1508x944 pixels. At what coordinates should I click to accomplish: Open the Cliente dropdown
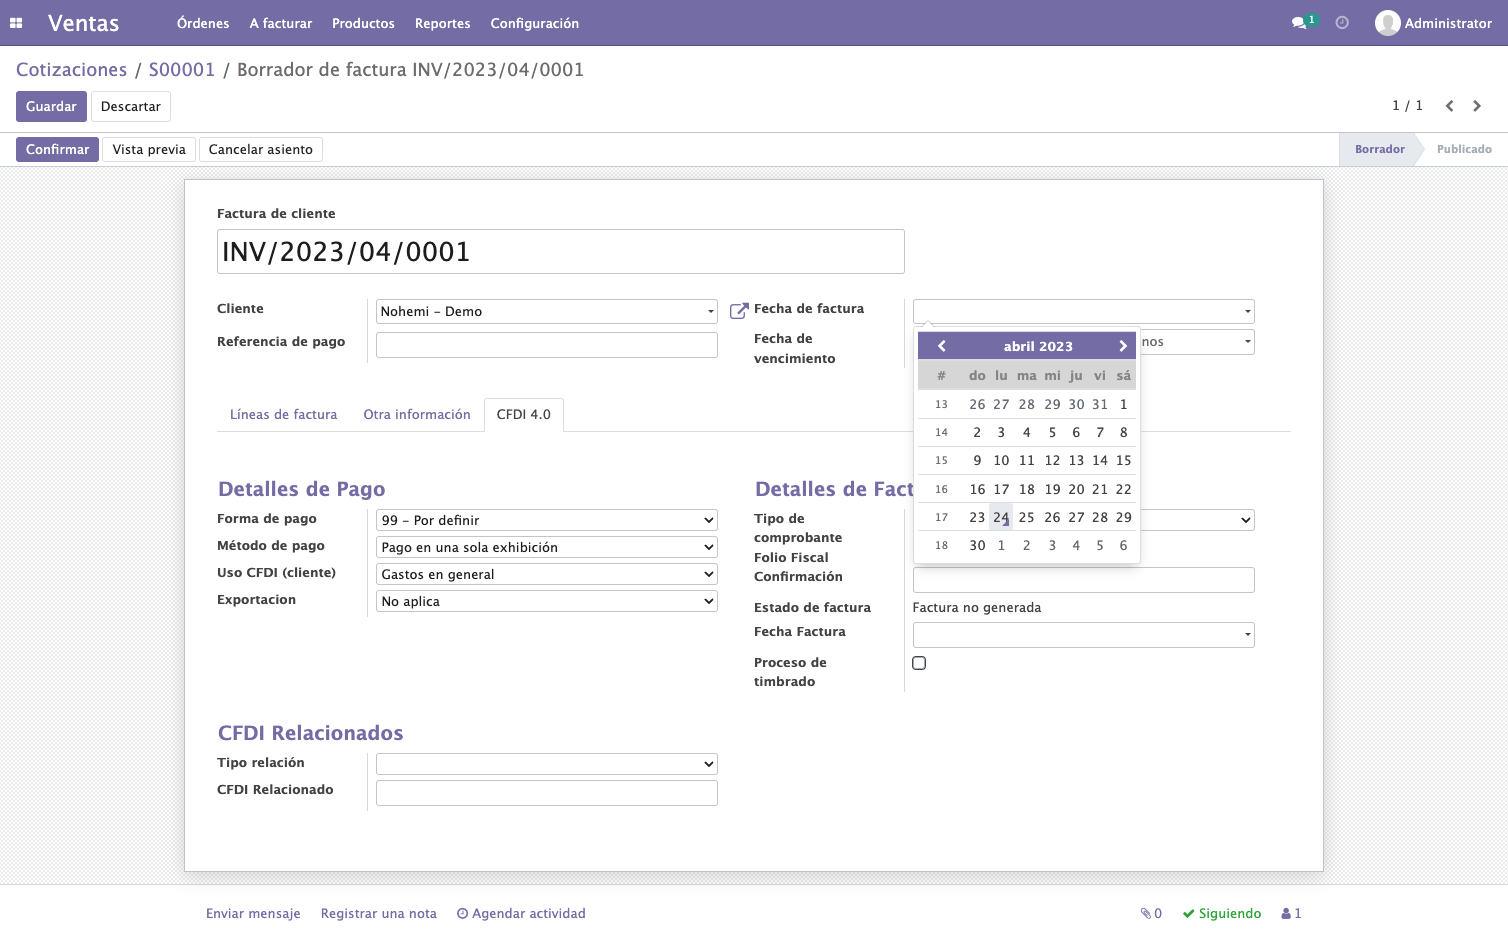pyautogui.click(x=547, y=312)
